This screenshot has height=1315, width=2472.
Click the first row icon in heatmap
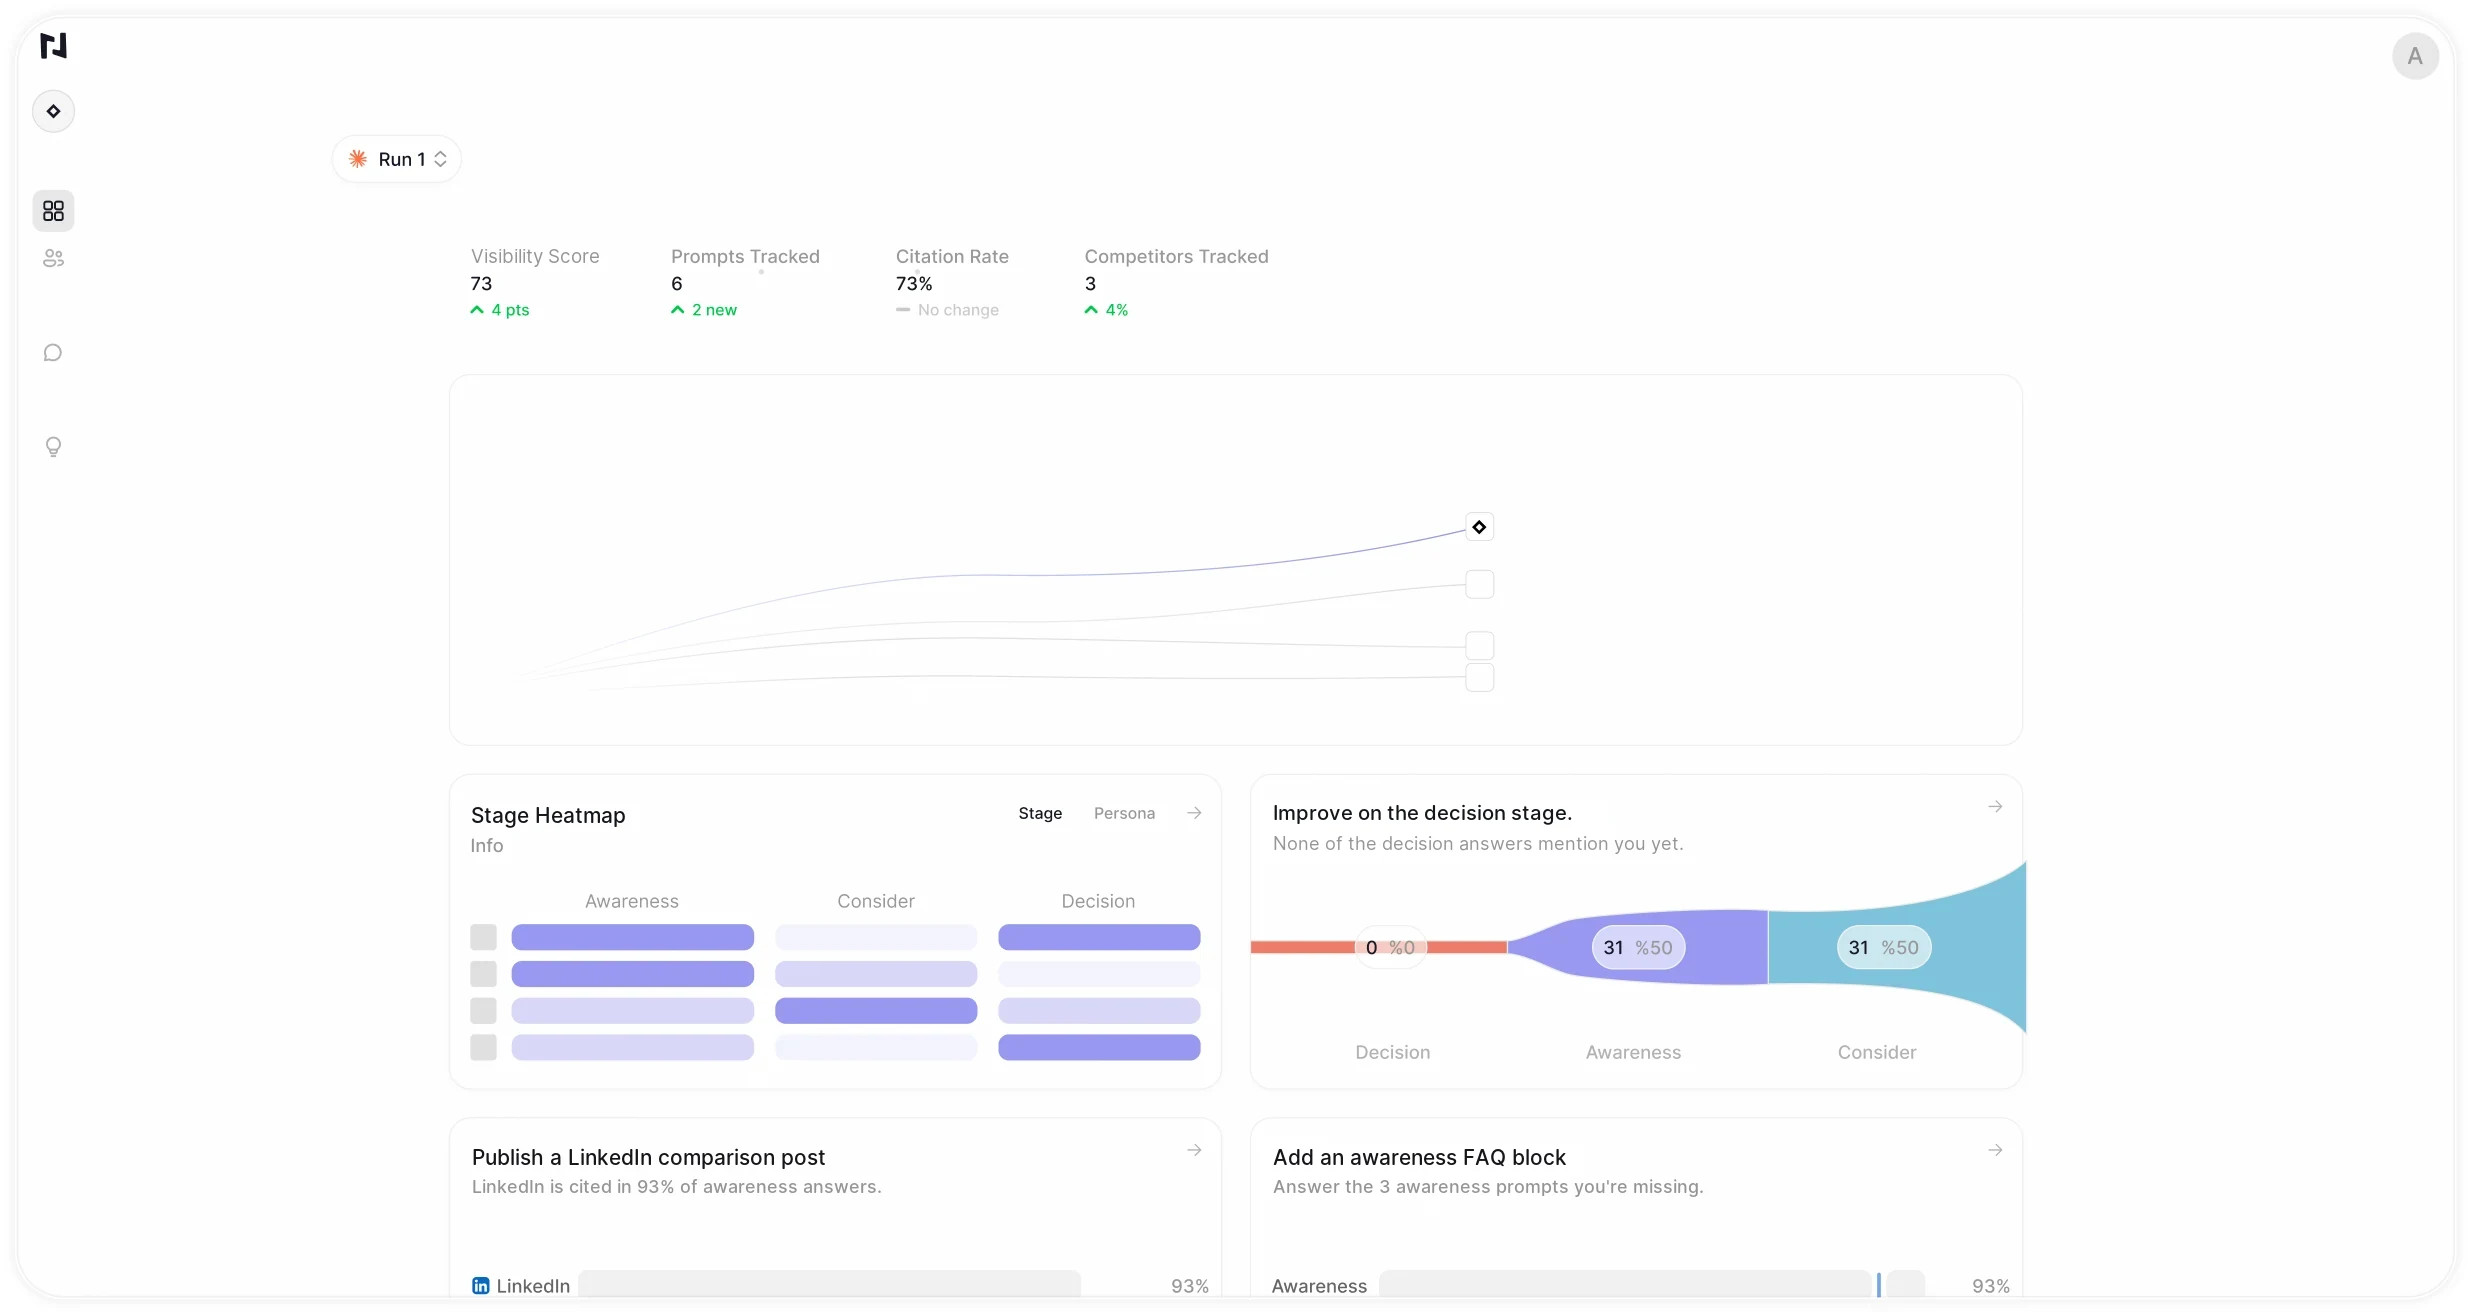[483, 937]
